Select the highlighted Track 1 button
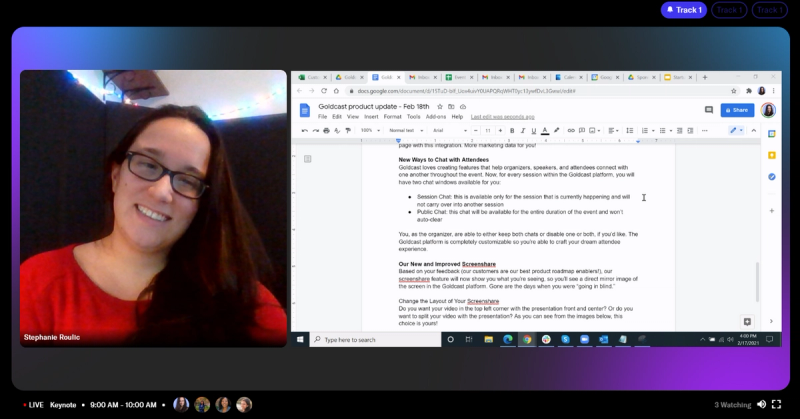Image resolution: width=800 pixels, height=419 pixels. coord(684,10)
